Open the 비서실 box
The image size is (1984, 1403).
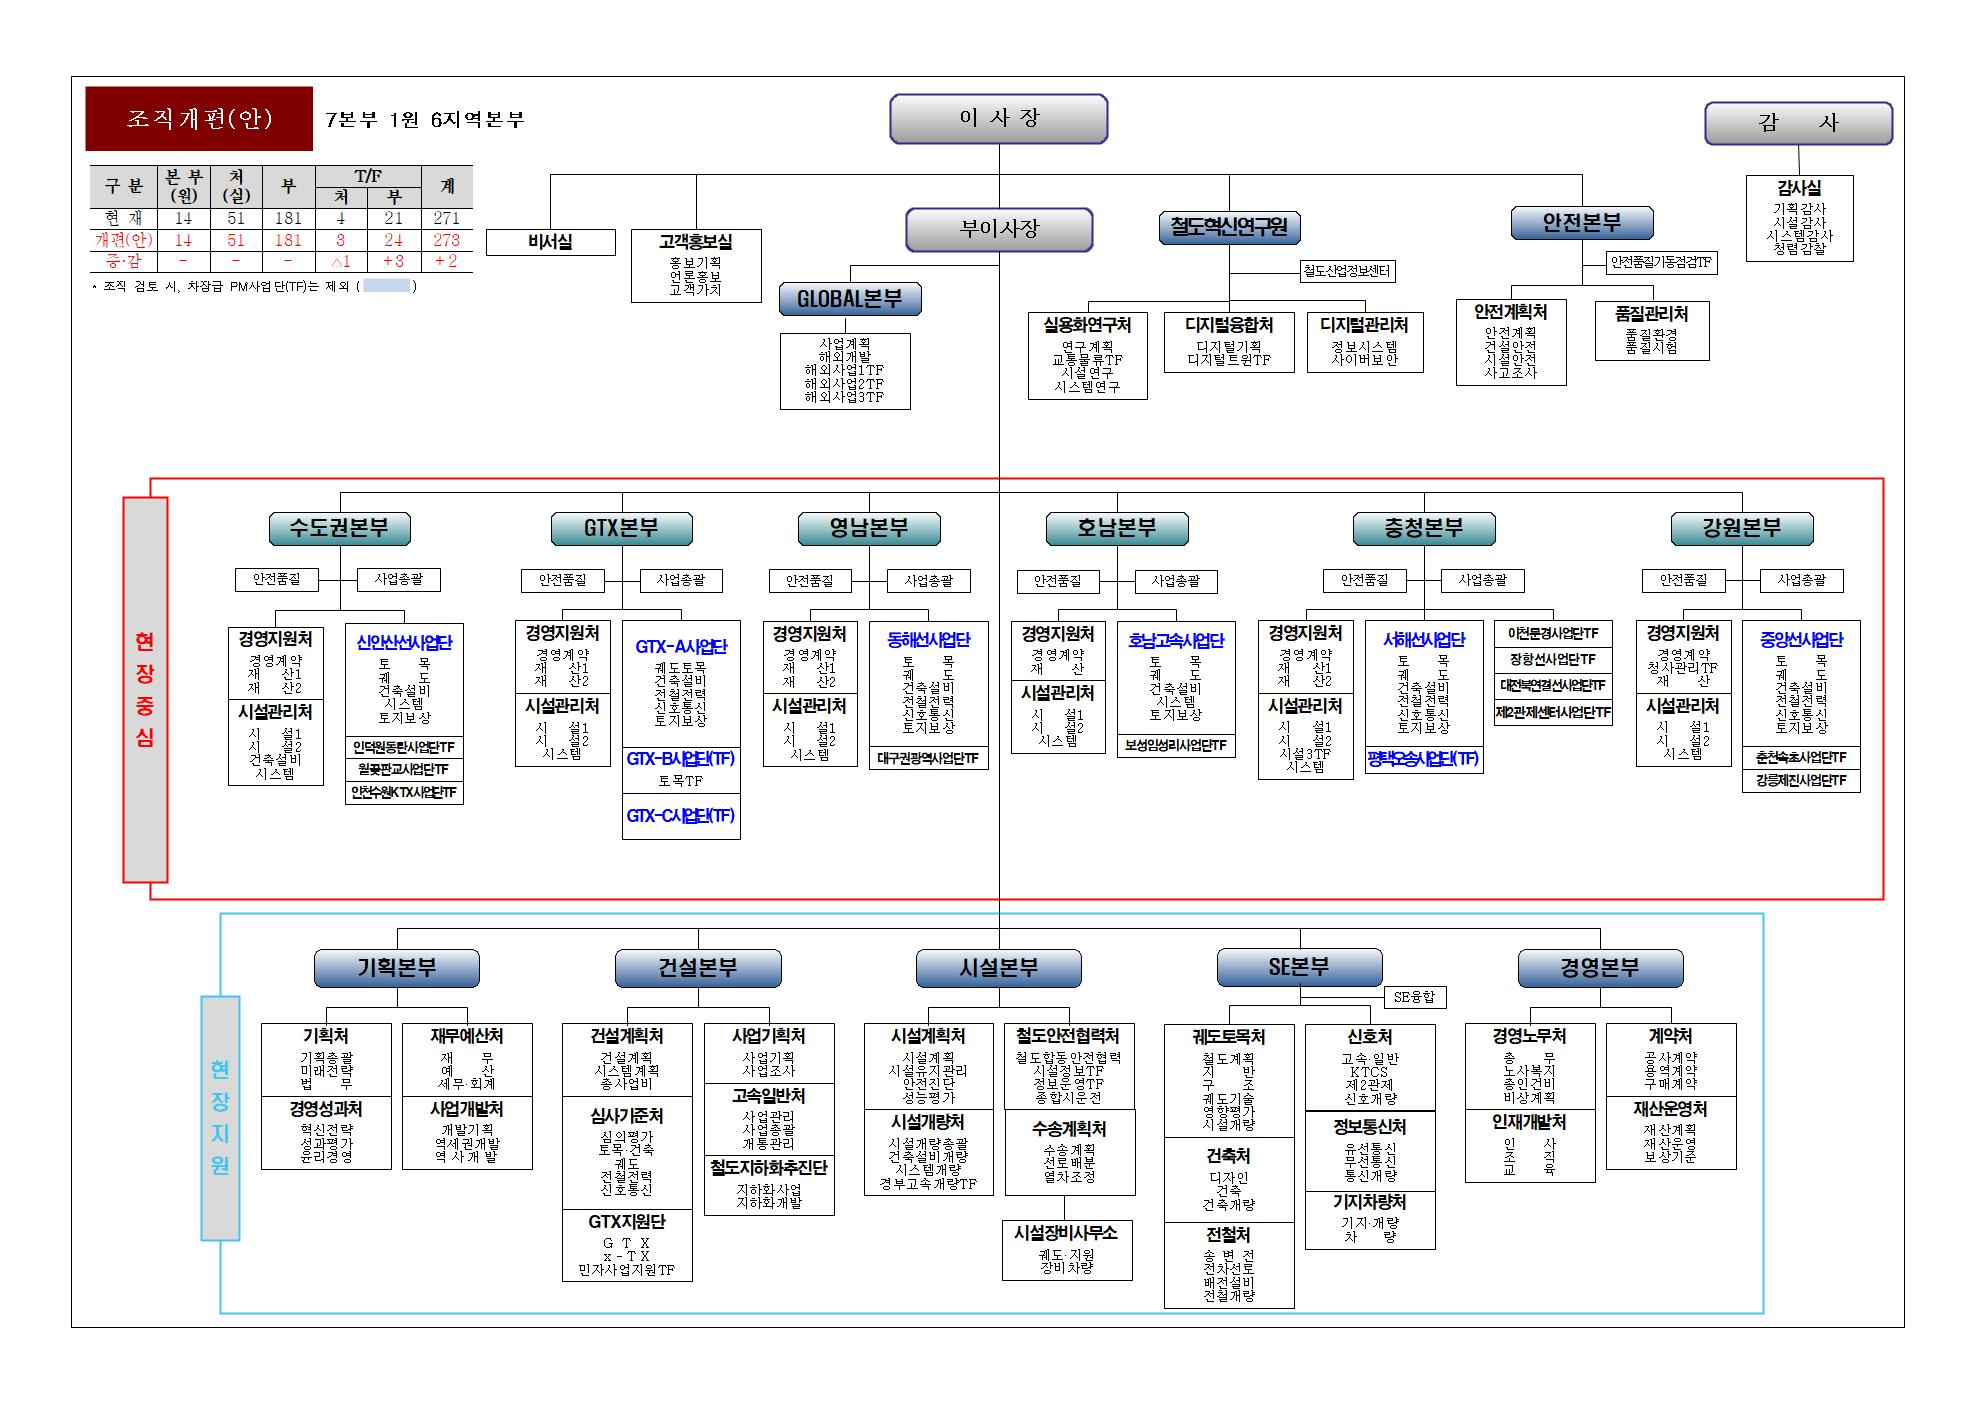[x=550, y=242]
